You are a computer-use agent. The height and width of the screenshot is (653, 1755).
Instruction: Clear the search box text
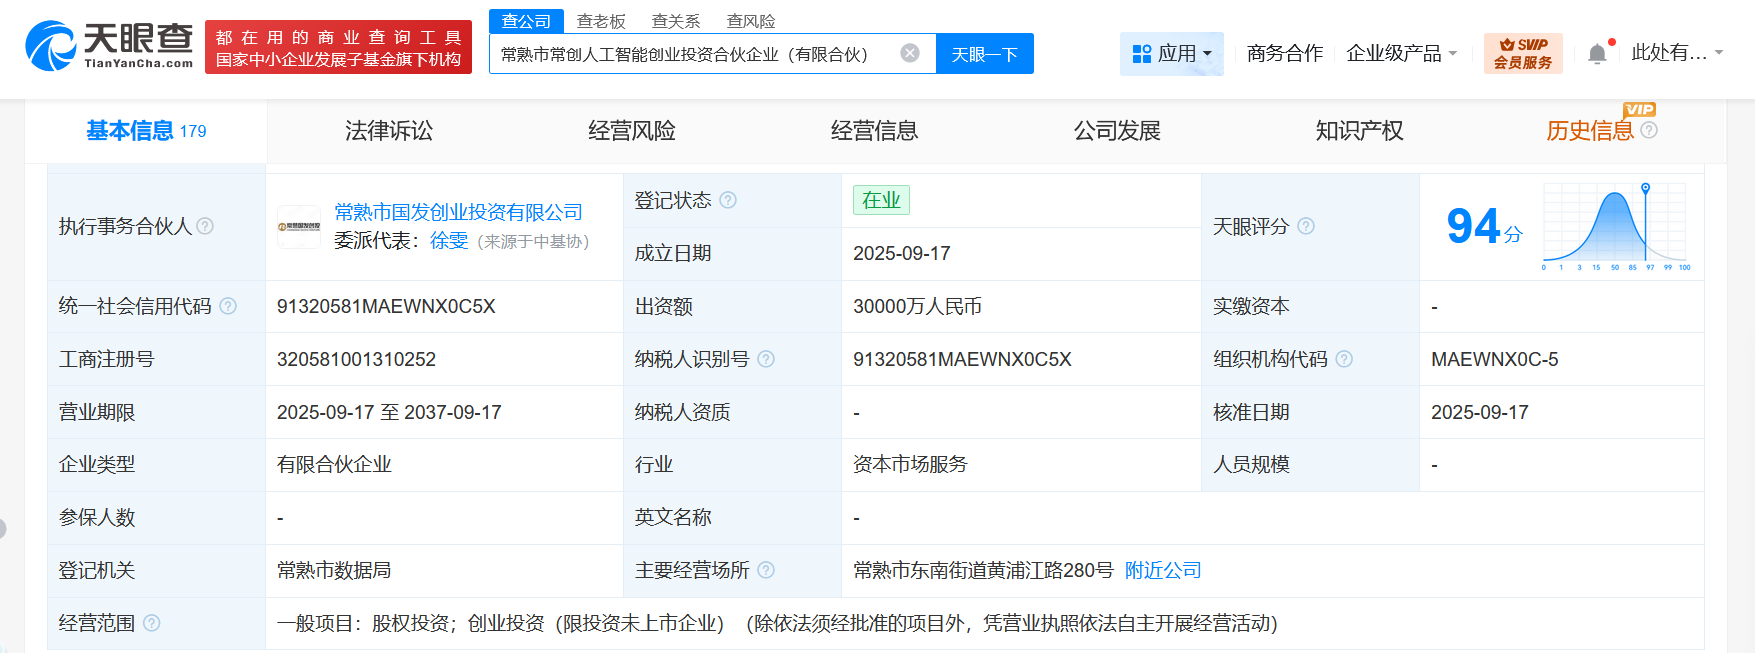coord(909,53)
